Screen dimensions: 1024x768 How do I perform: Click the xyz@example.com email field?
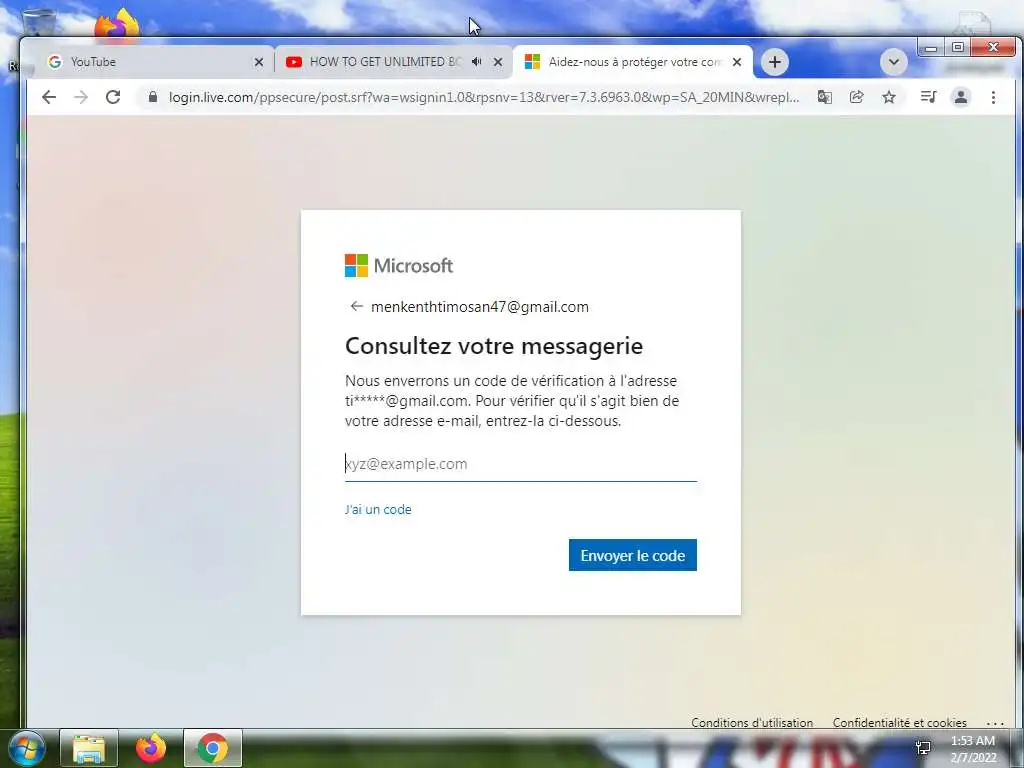click(520, 464)
